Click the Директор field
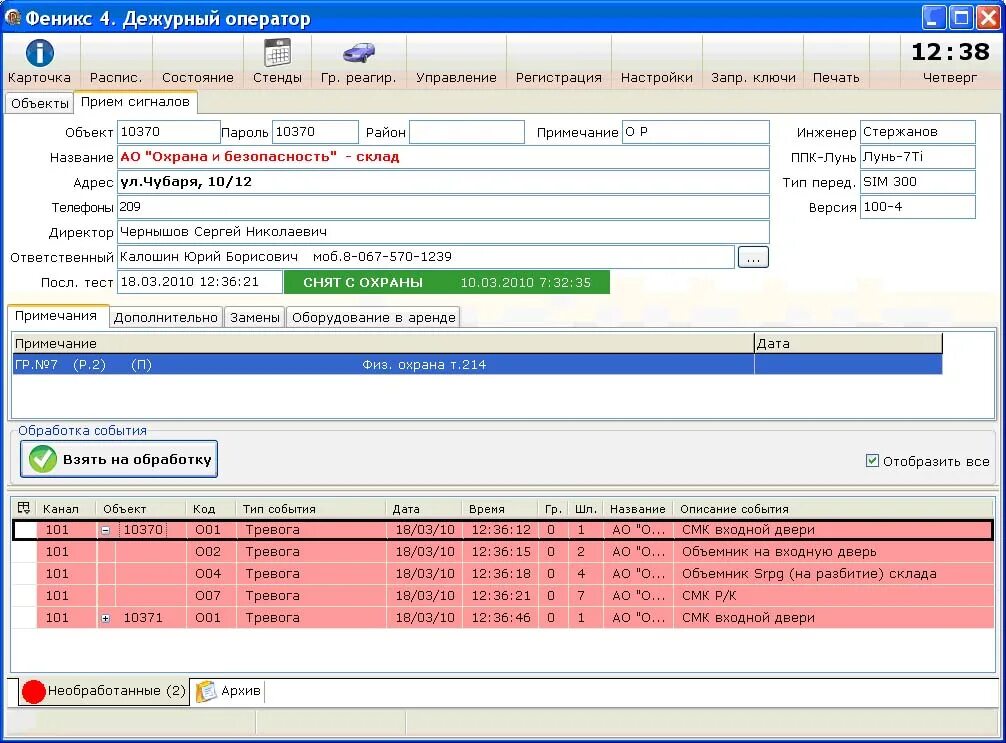The width and height of the screenshot is (1006, 743). pos(443,232)
